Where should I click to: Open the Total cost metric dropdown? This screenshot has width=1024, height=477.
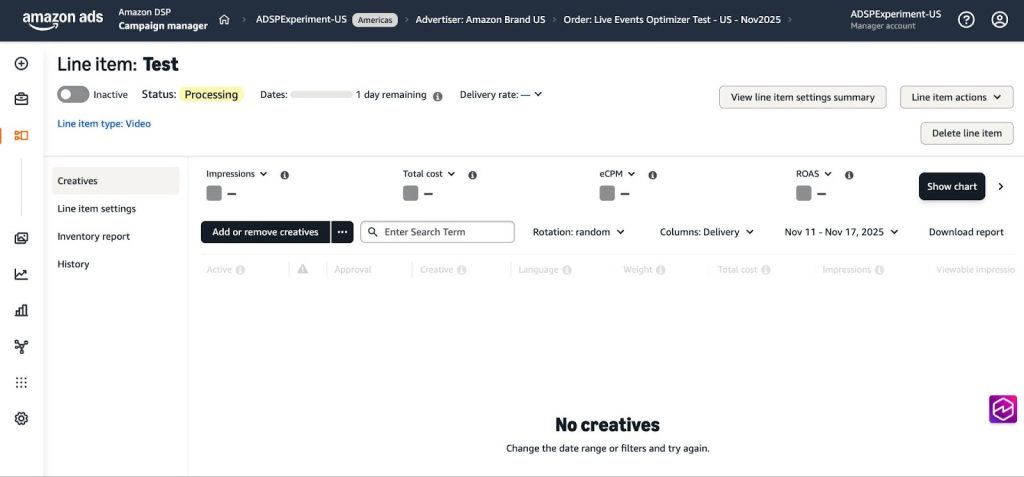pyautogui.click(x=429, y=174)
